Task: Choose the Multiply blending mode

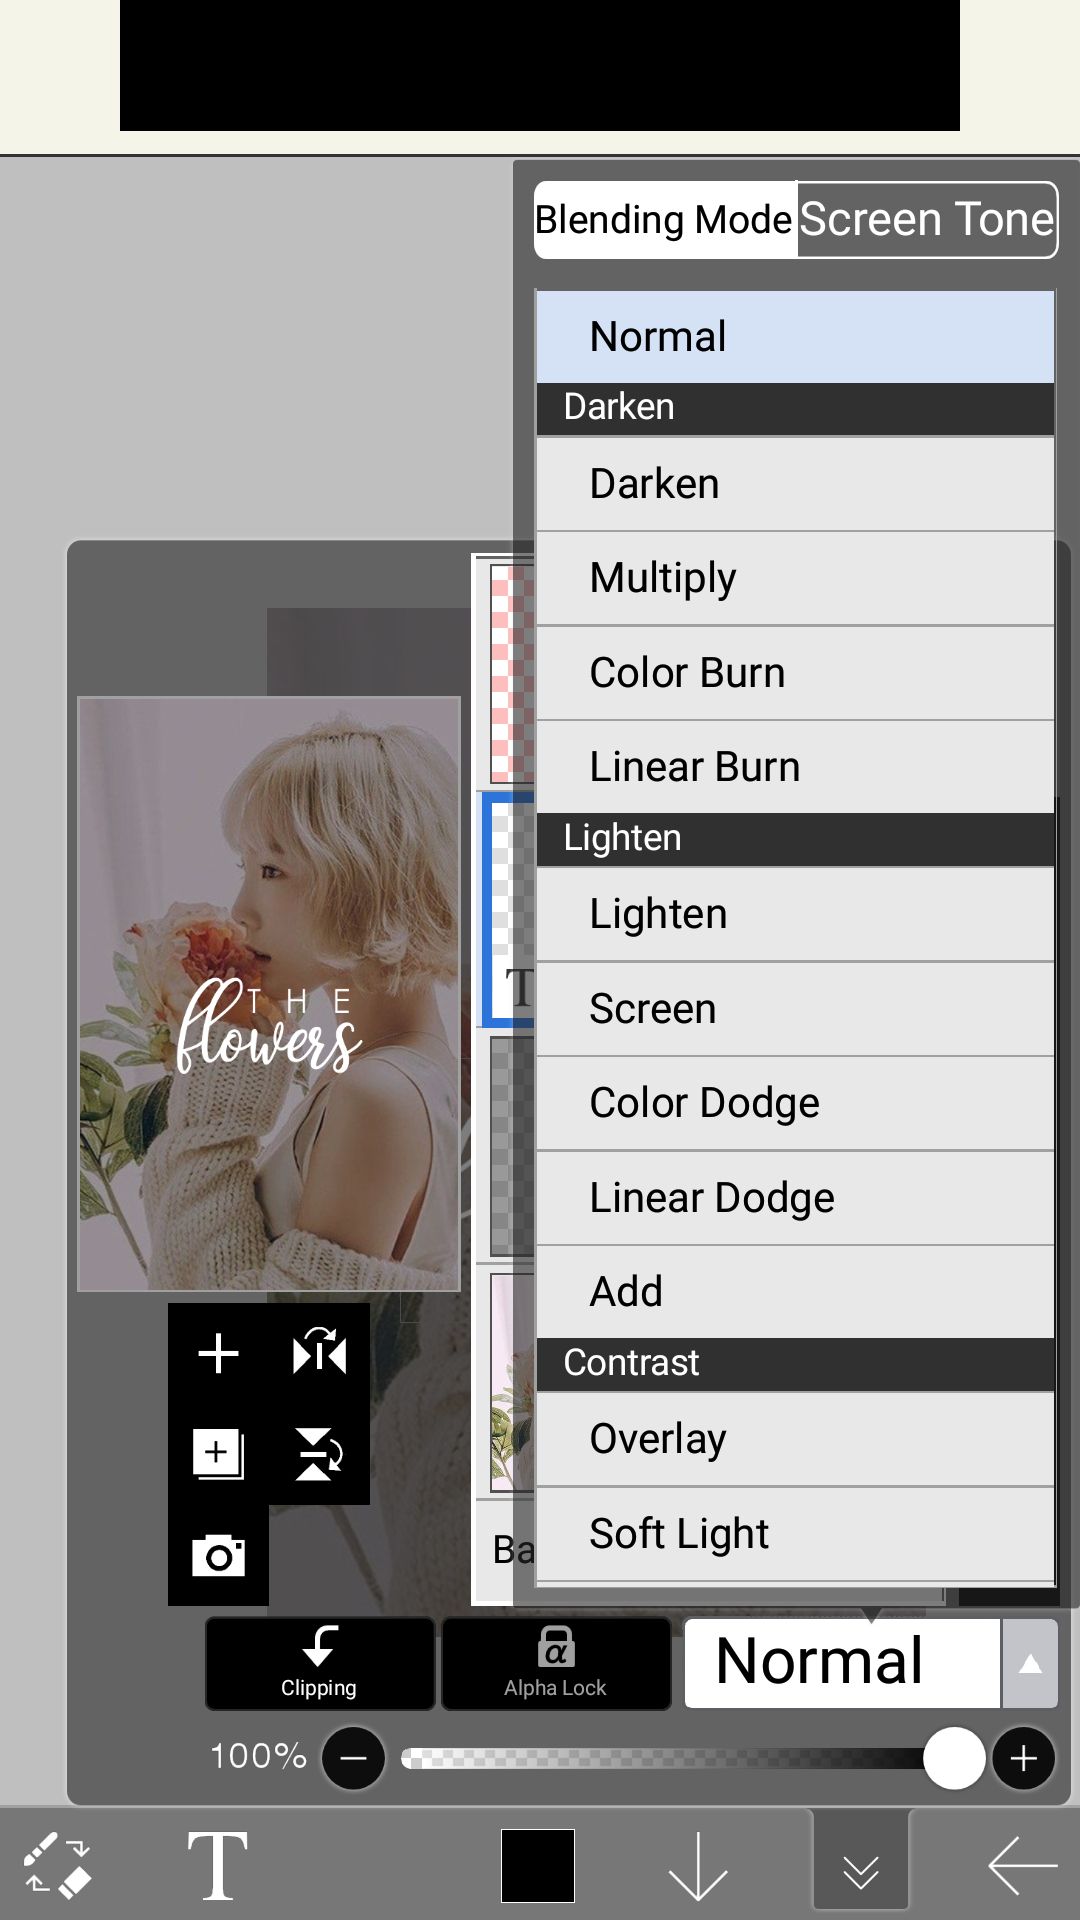Action: click(x=795, y=578)
